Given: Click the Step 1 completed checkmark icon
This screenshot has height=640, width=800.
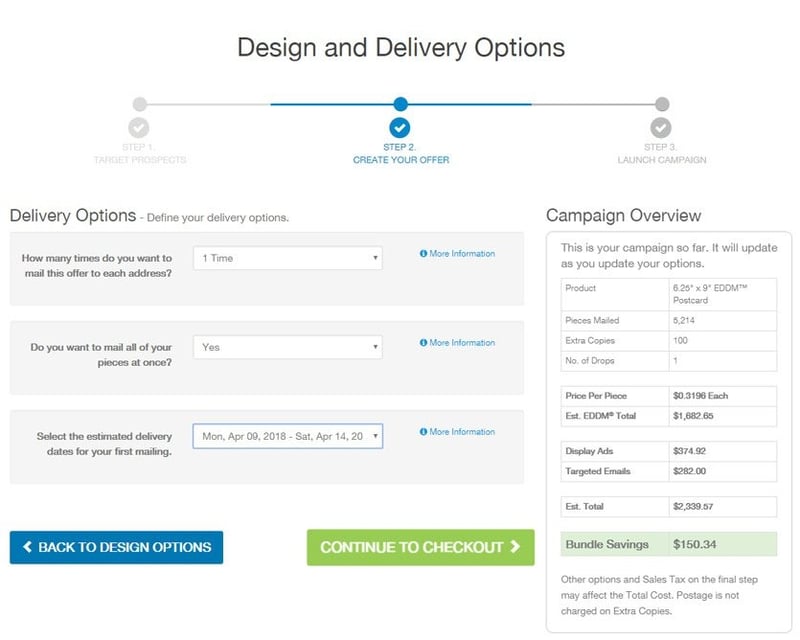Looking at the screenshot, I should (x=138, y=128).
